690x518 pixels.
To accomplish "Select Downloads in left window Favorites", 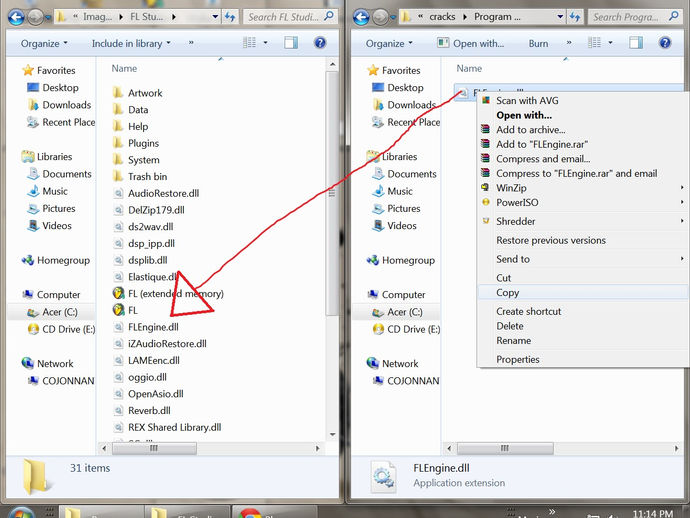I will click(59, 105).
